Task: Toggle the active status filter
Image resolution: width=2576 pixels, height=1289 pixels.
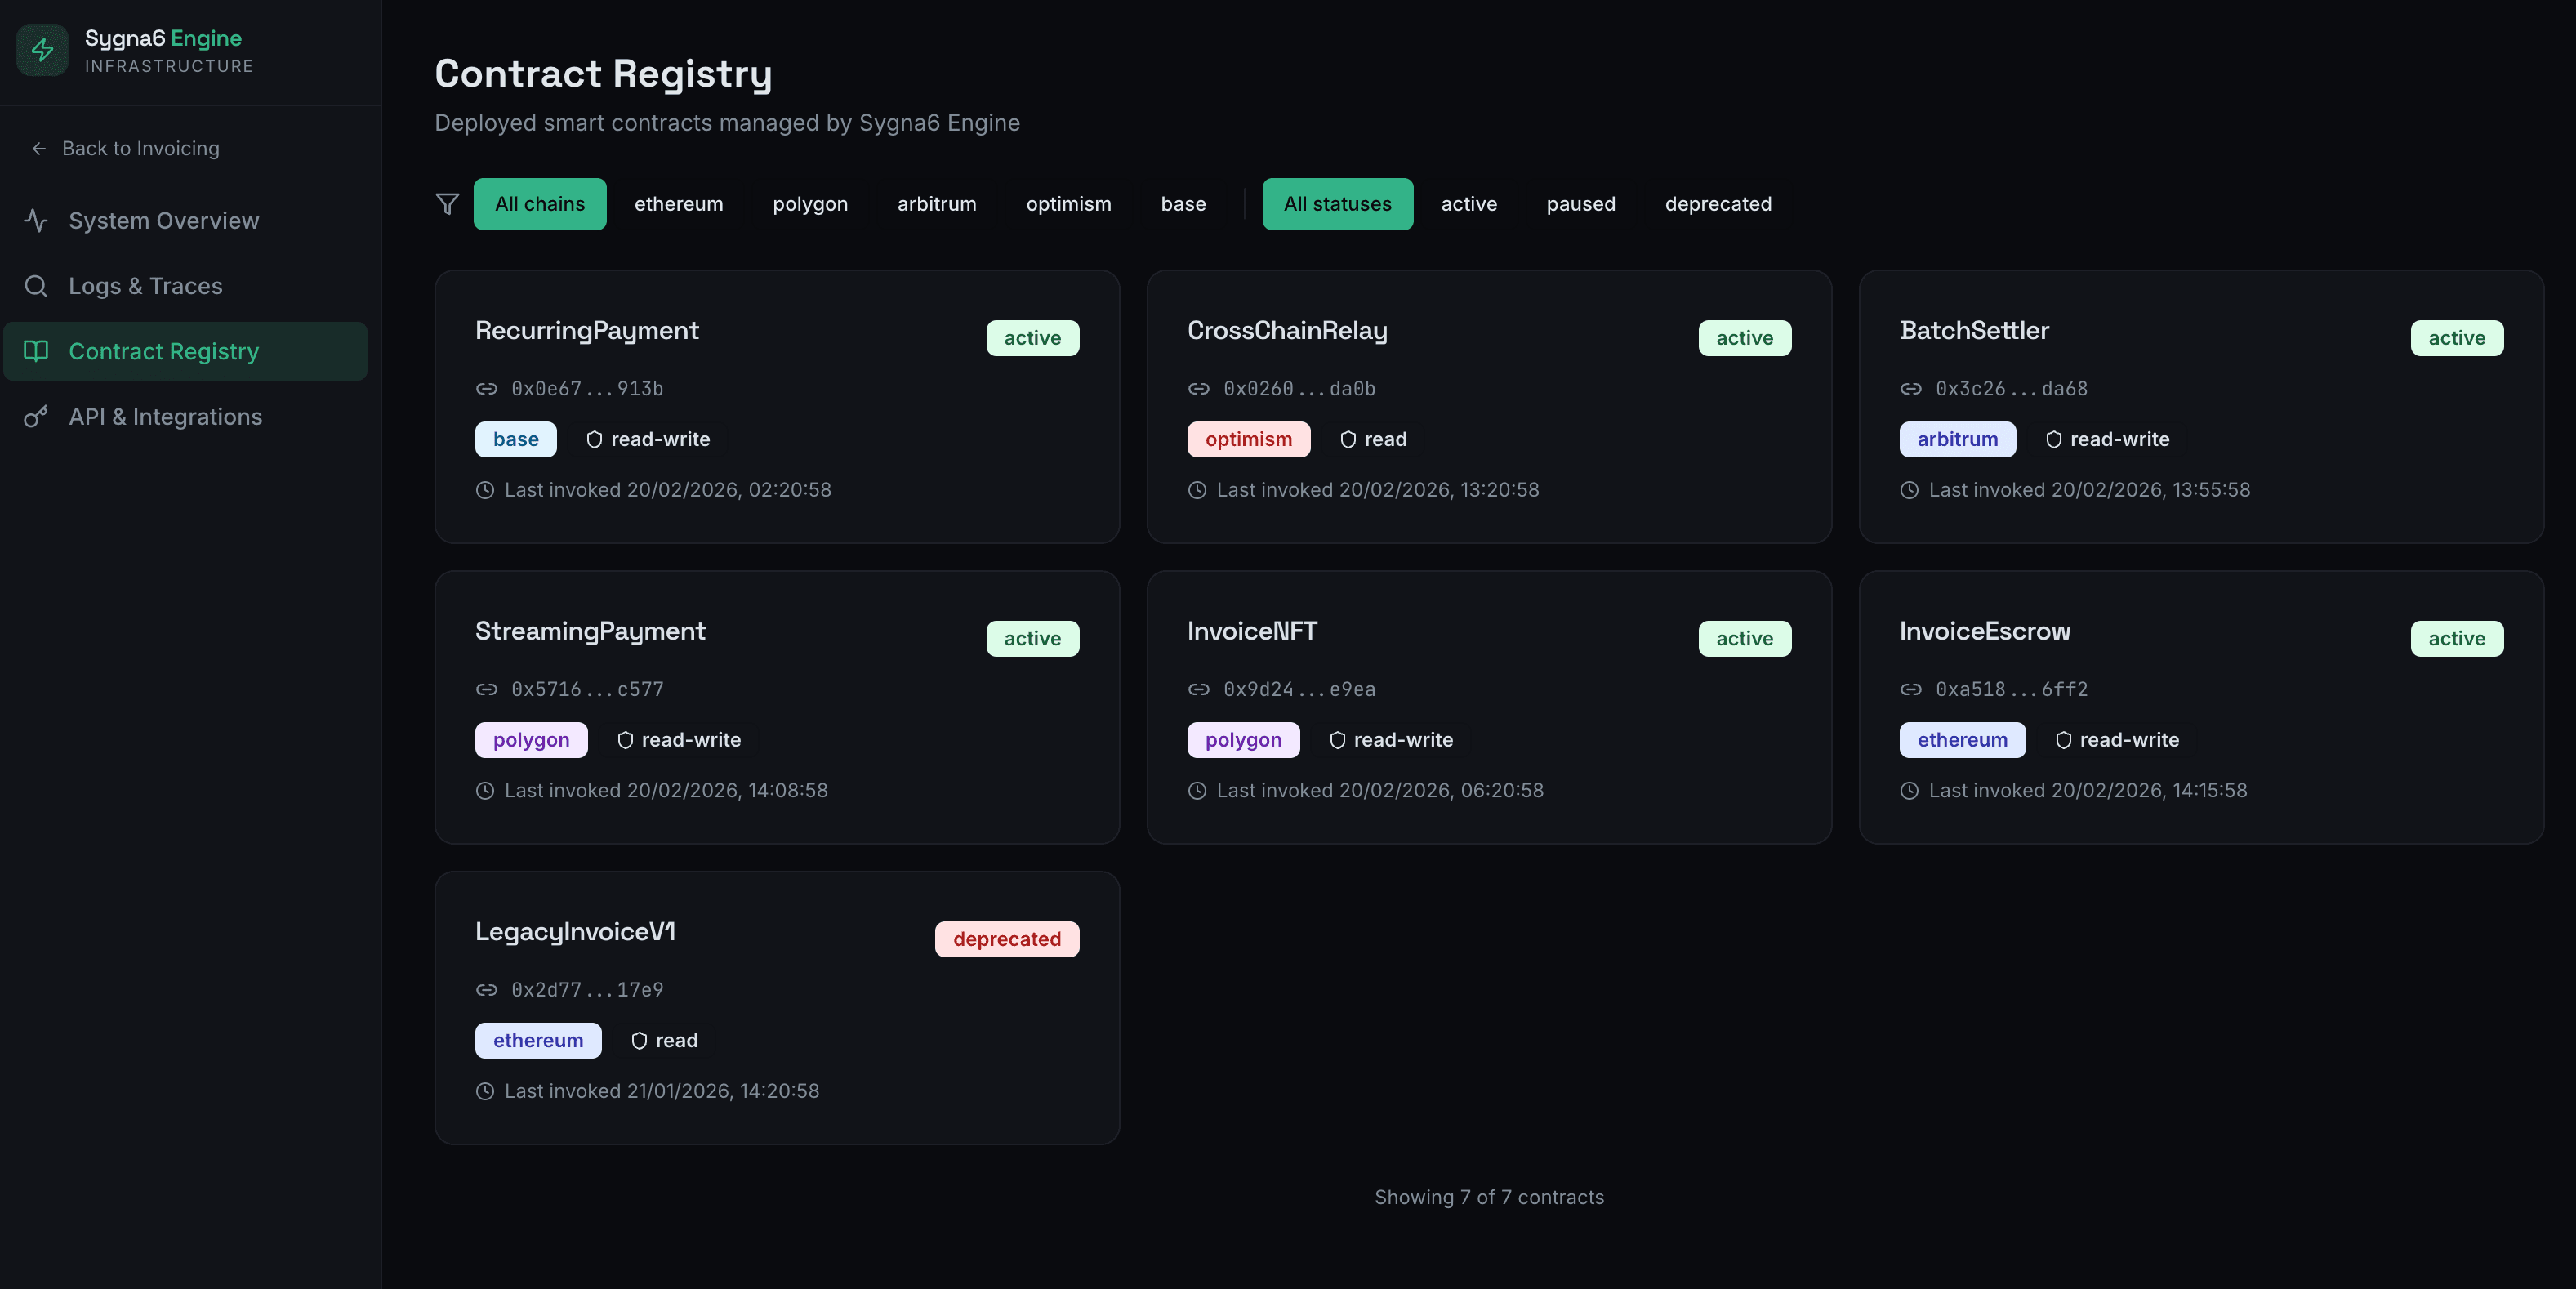Action: (1468, 203)
